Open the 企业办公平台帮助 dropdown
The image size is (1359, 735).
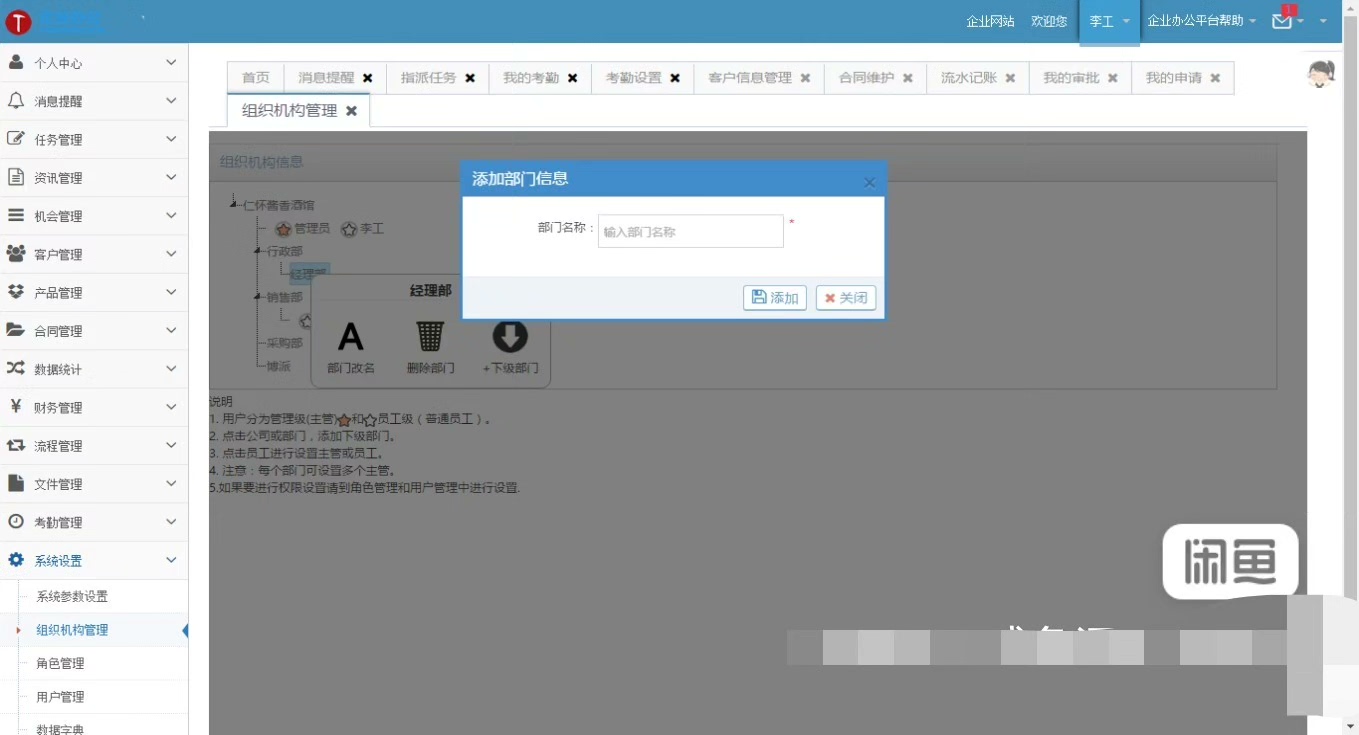(1201, 21)
